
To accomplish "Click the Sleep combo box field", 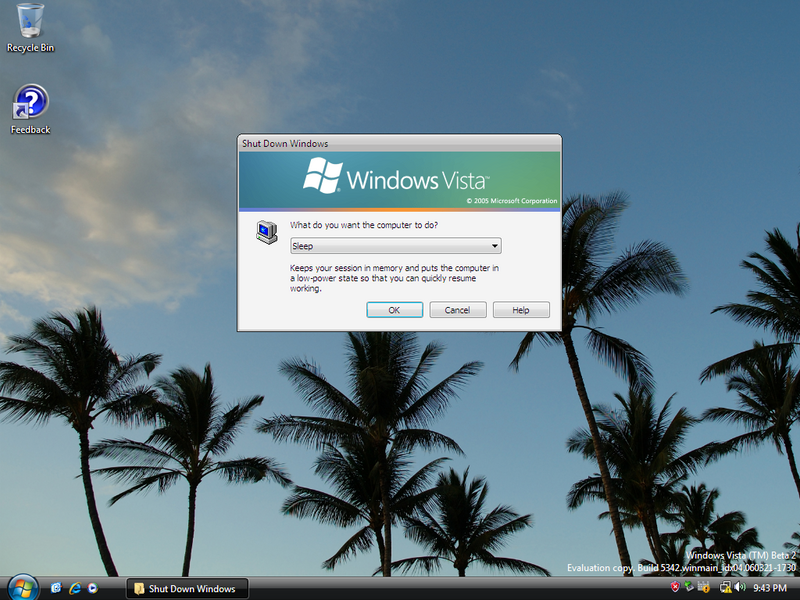I will coord(395,246).
